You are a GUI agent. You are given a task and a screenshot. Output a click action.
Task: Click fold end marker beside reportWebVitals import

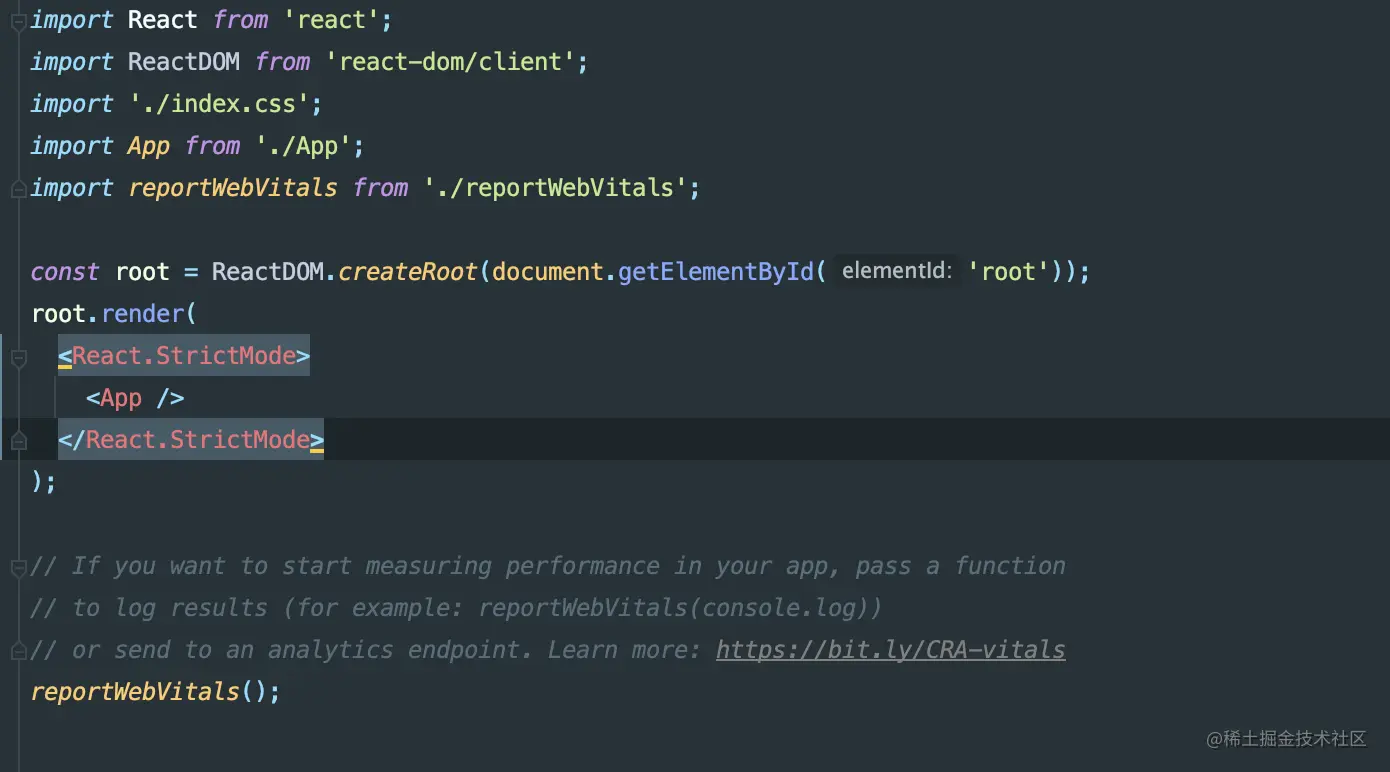point(18,188)
